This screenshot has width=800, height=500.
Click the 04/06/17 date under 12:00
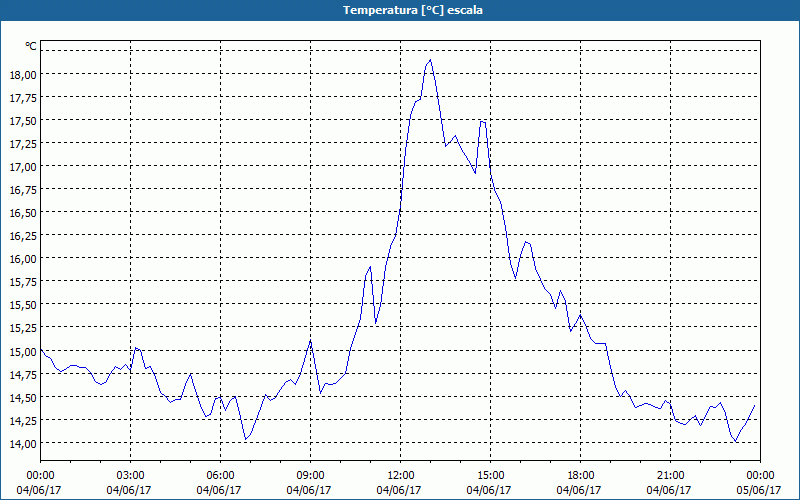coord(401,490)
